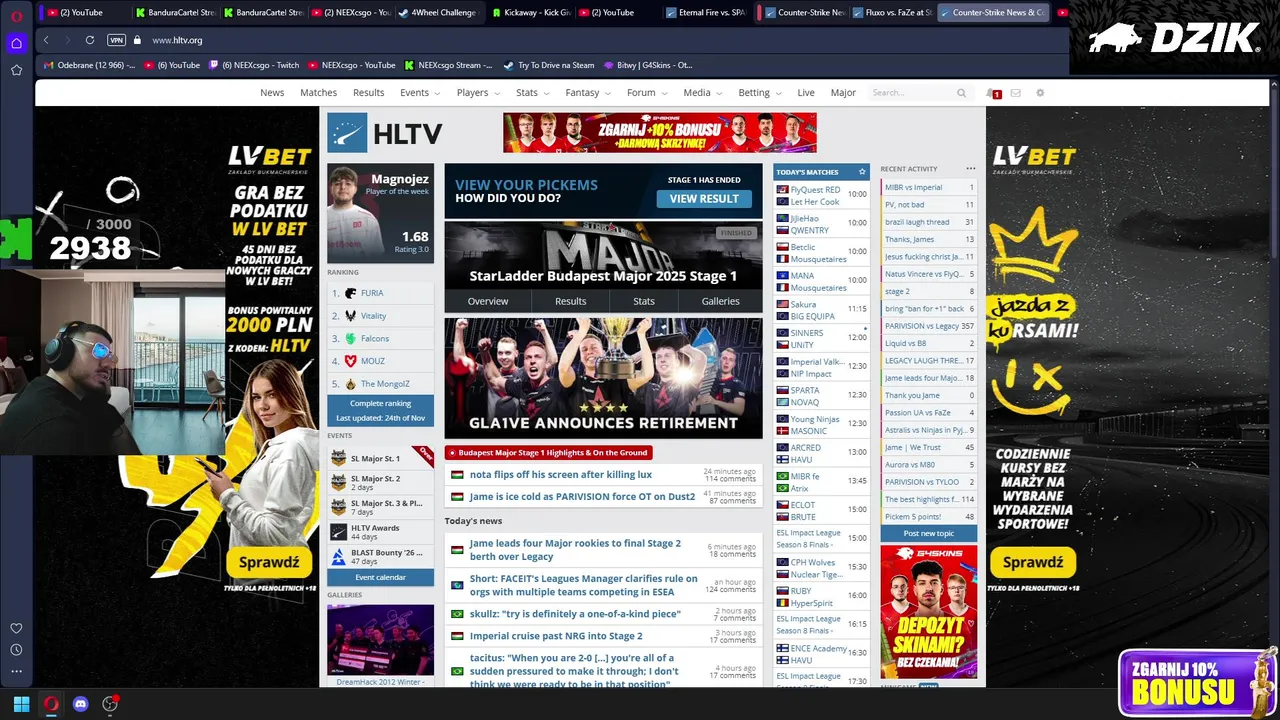Open the Recent Activity three-dot options
Image resolution: width=1280 pixels, height=720 pixels.
pos(970,169)
